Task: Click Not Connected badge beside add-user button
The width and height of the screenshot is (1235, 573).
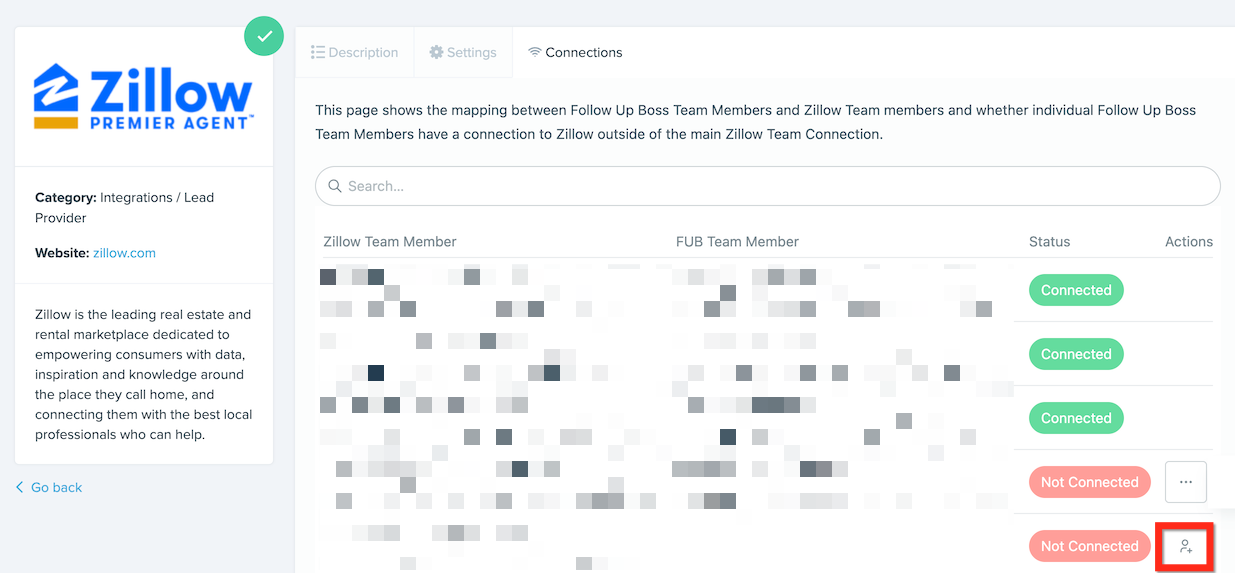Action: coord(1089,546)
